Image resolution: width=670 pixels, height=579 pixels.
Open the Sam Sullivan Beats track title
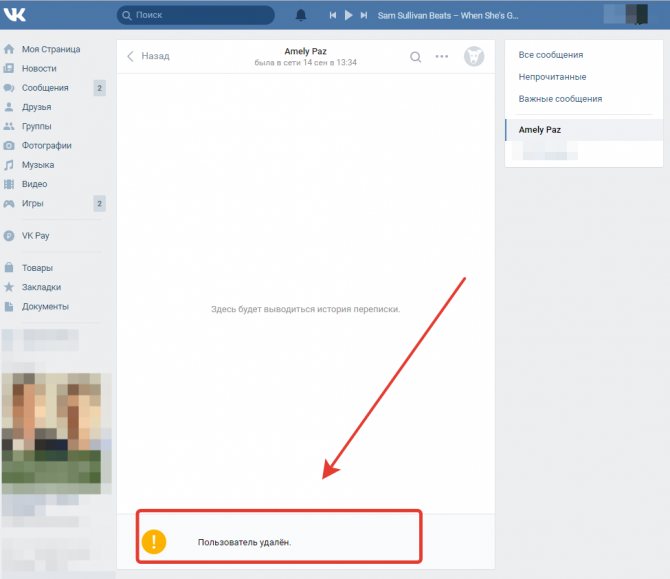[448, 15]
